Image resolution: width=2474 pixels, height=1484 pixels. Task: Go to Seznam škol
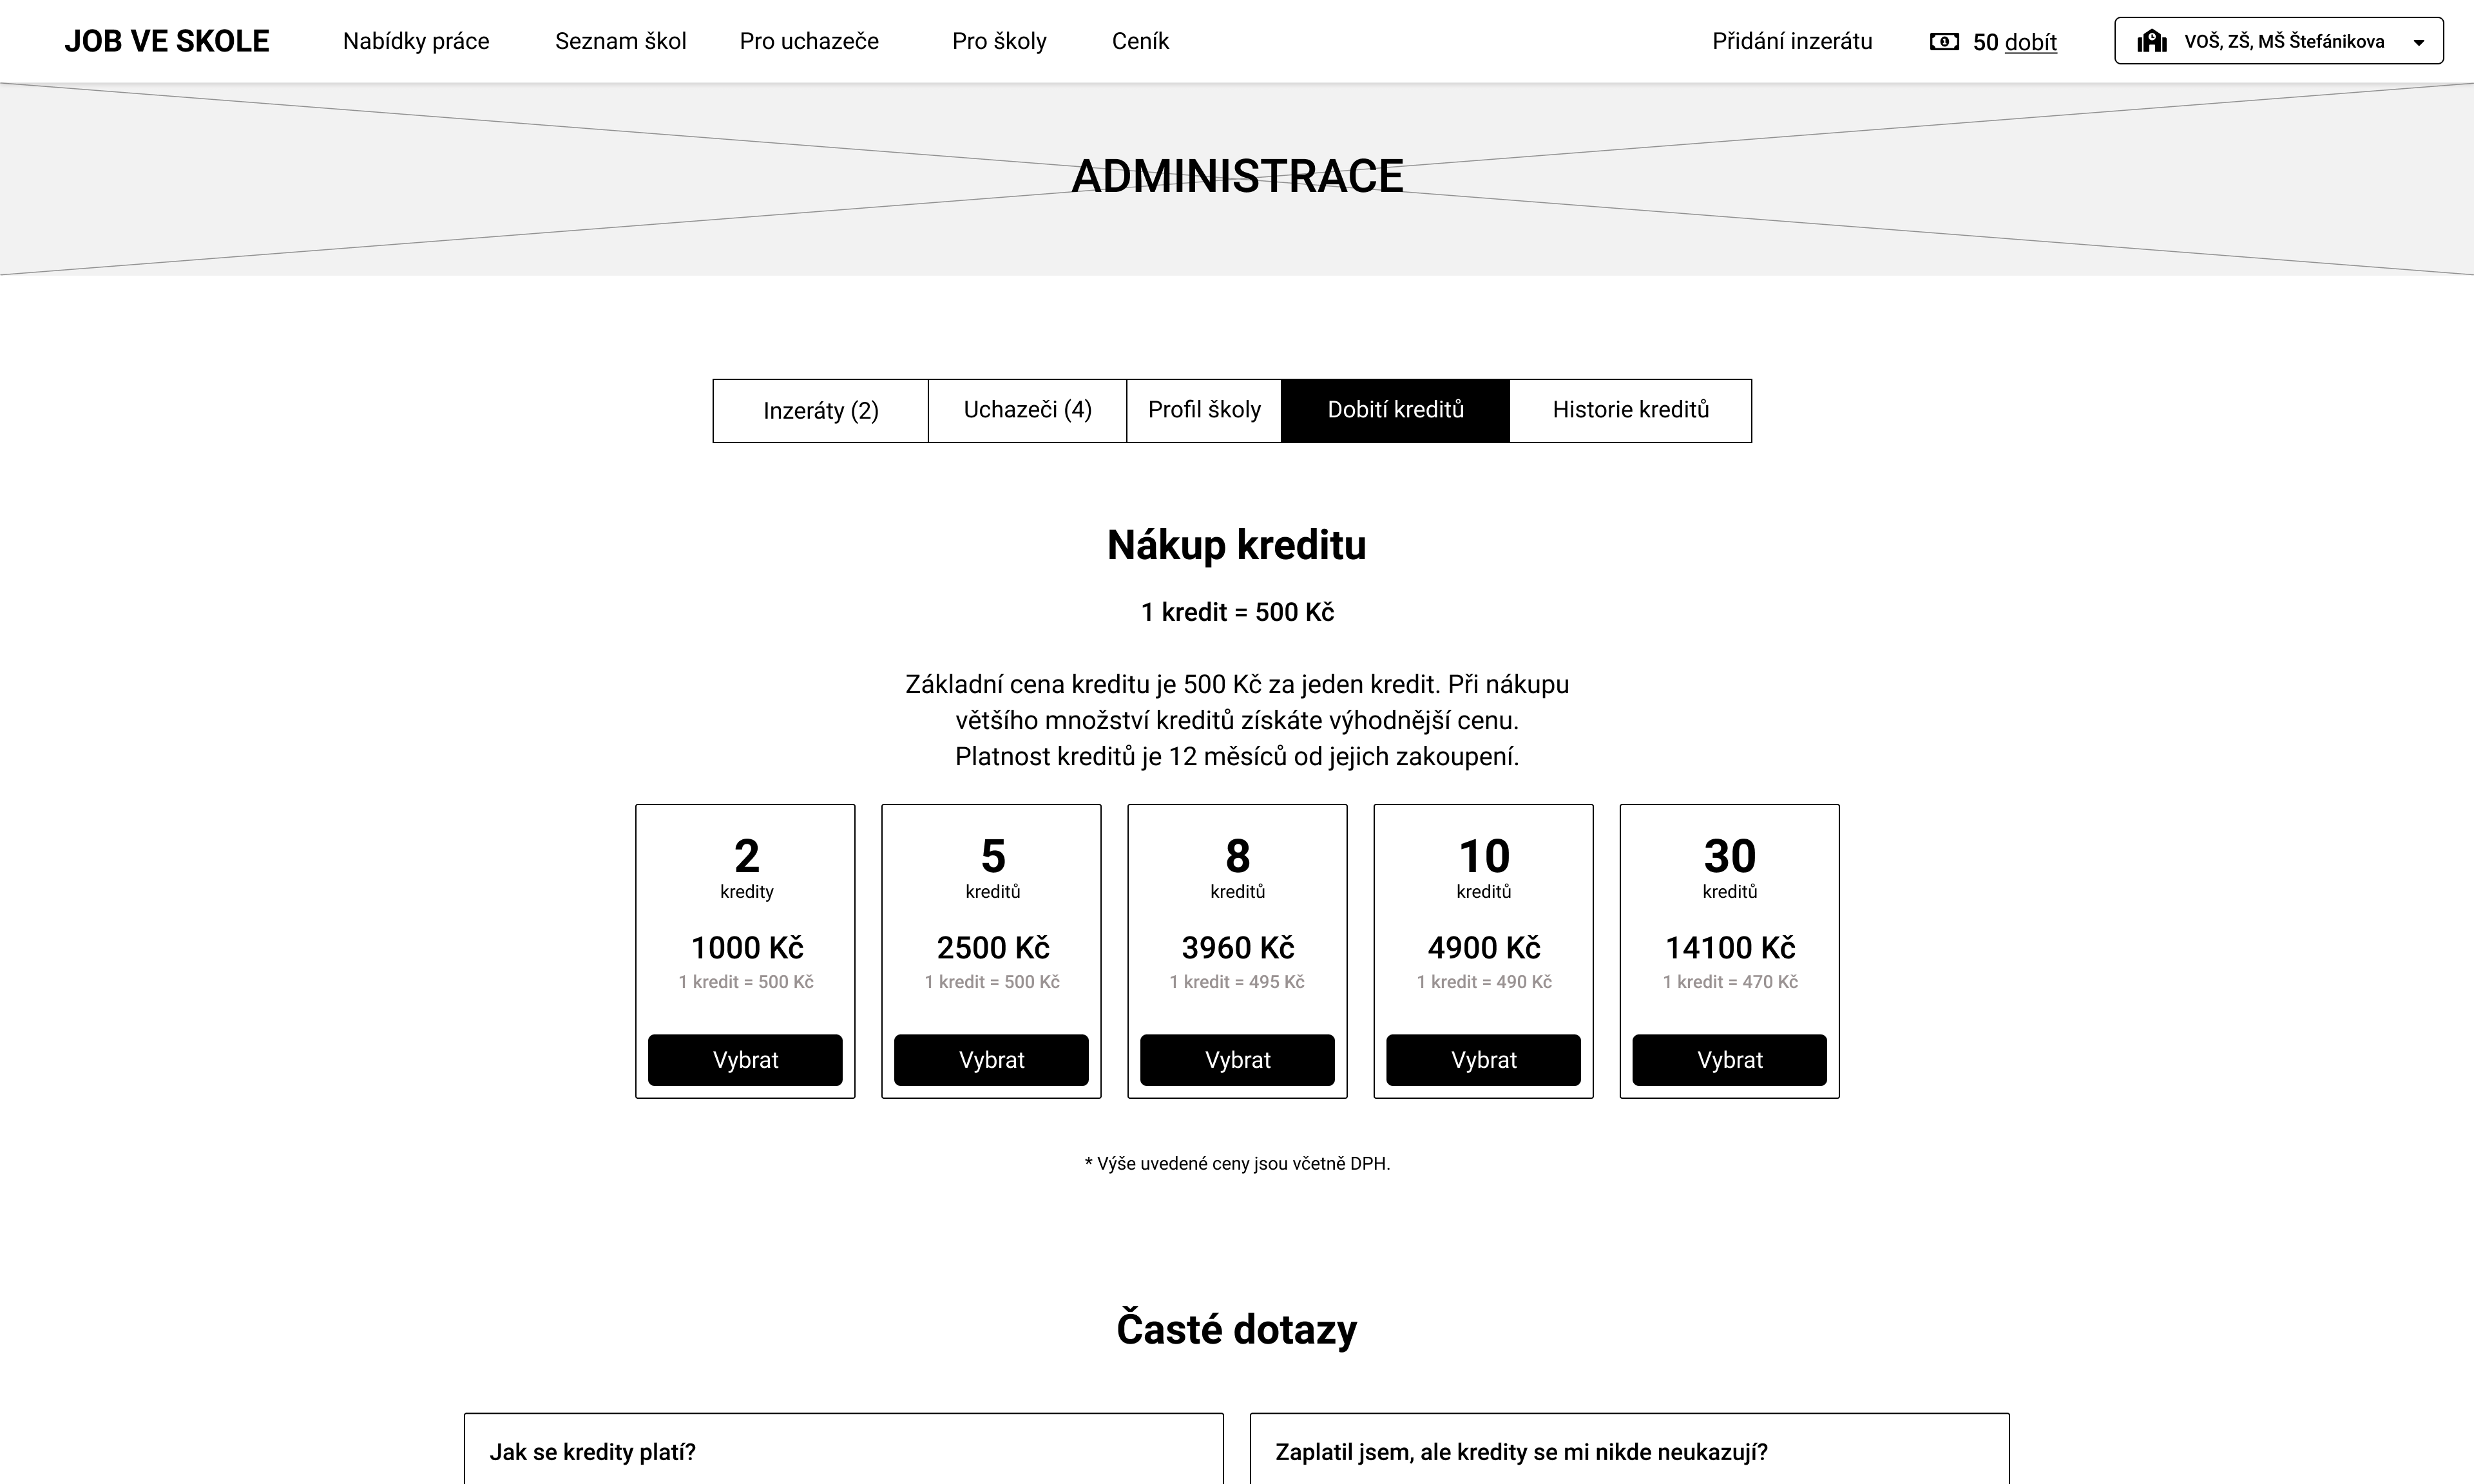(621, 41)
